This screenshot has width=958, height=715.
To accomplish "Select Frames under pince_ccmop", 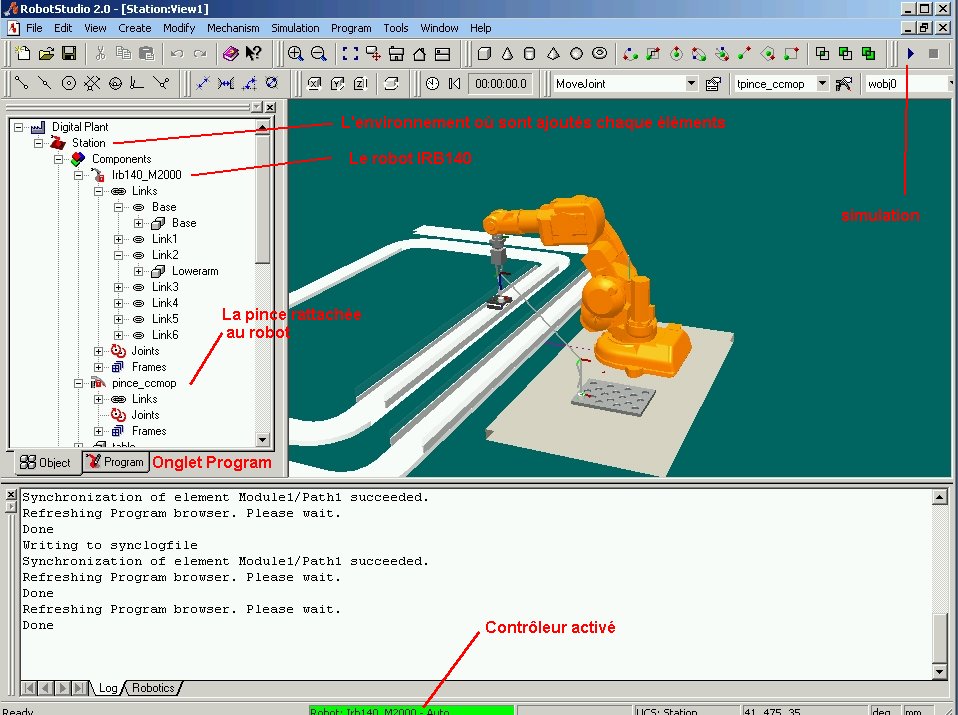I will [x=149, y=431].
